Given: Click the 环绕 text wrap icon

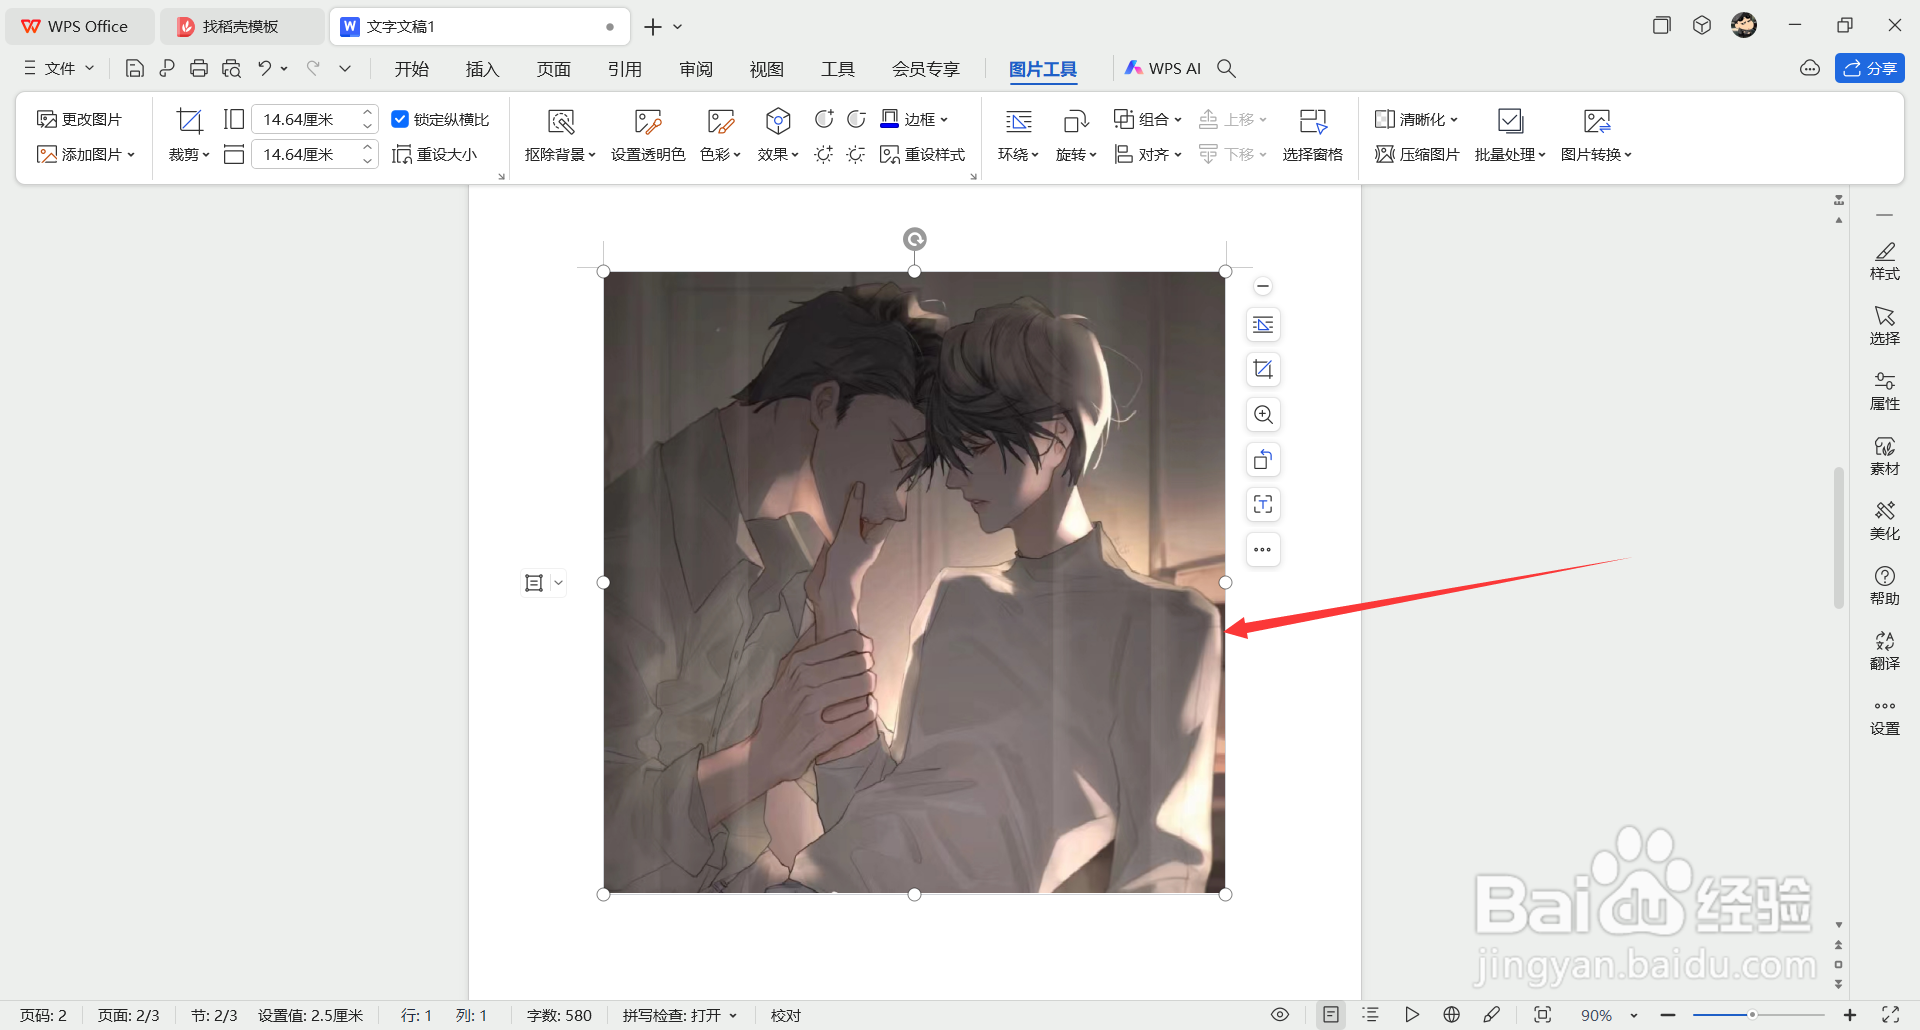Looking at the screenshot, I should coord(1018,122).
